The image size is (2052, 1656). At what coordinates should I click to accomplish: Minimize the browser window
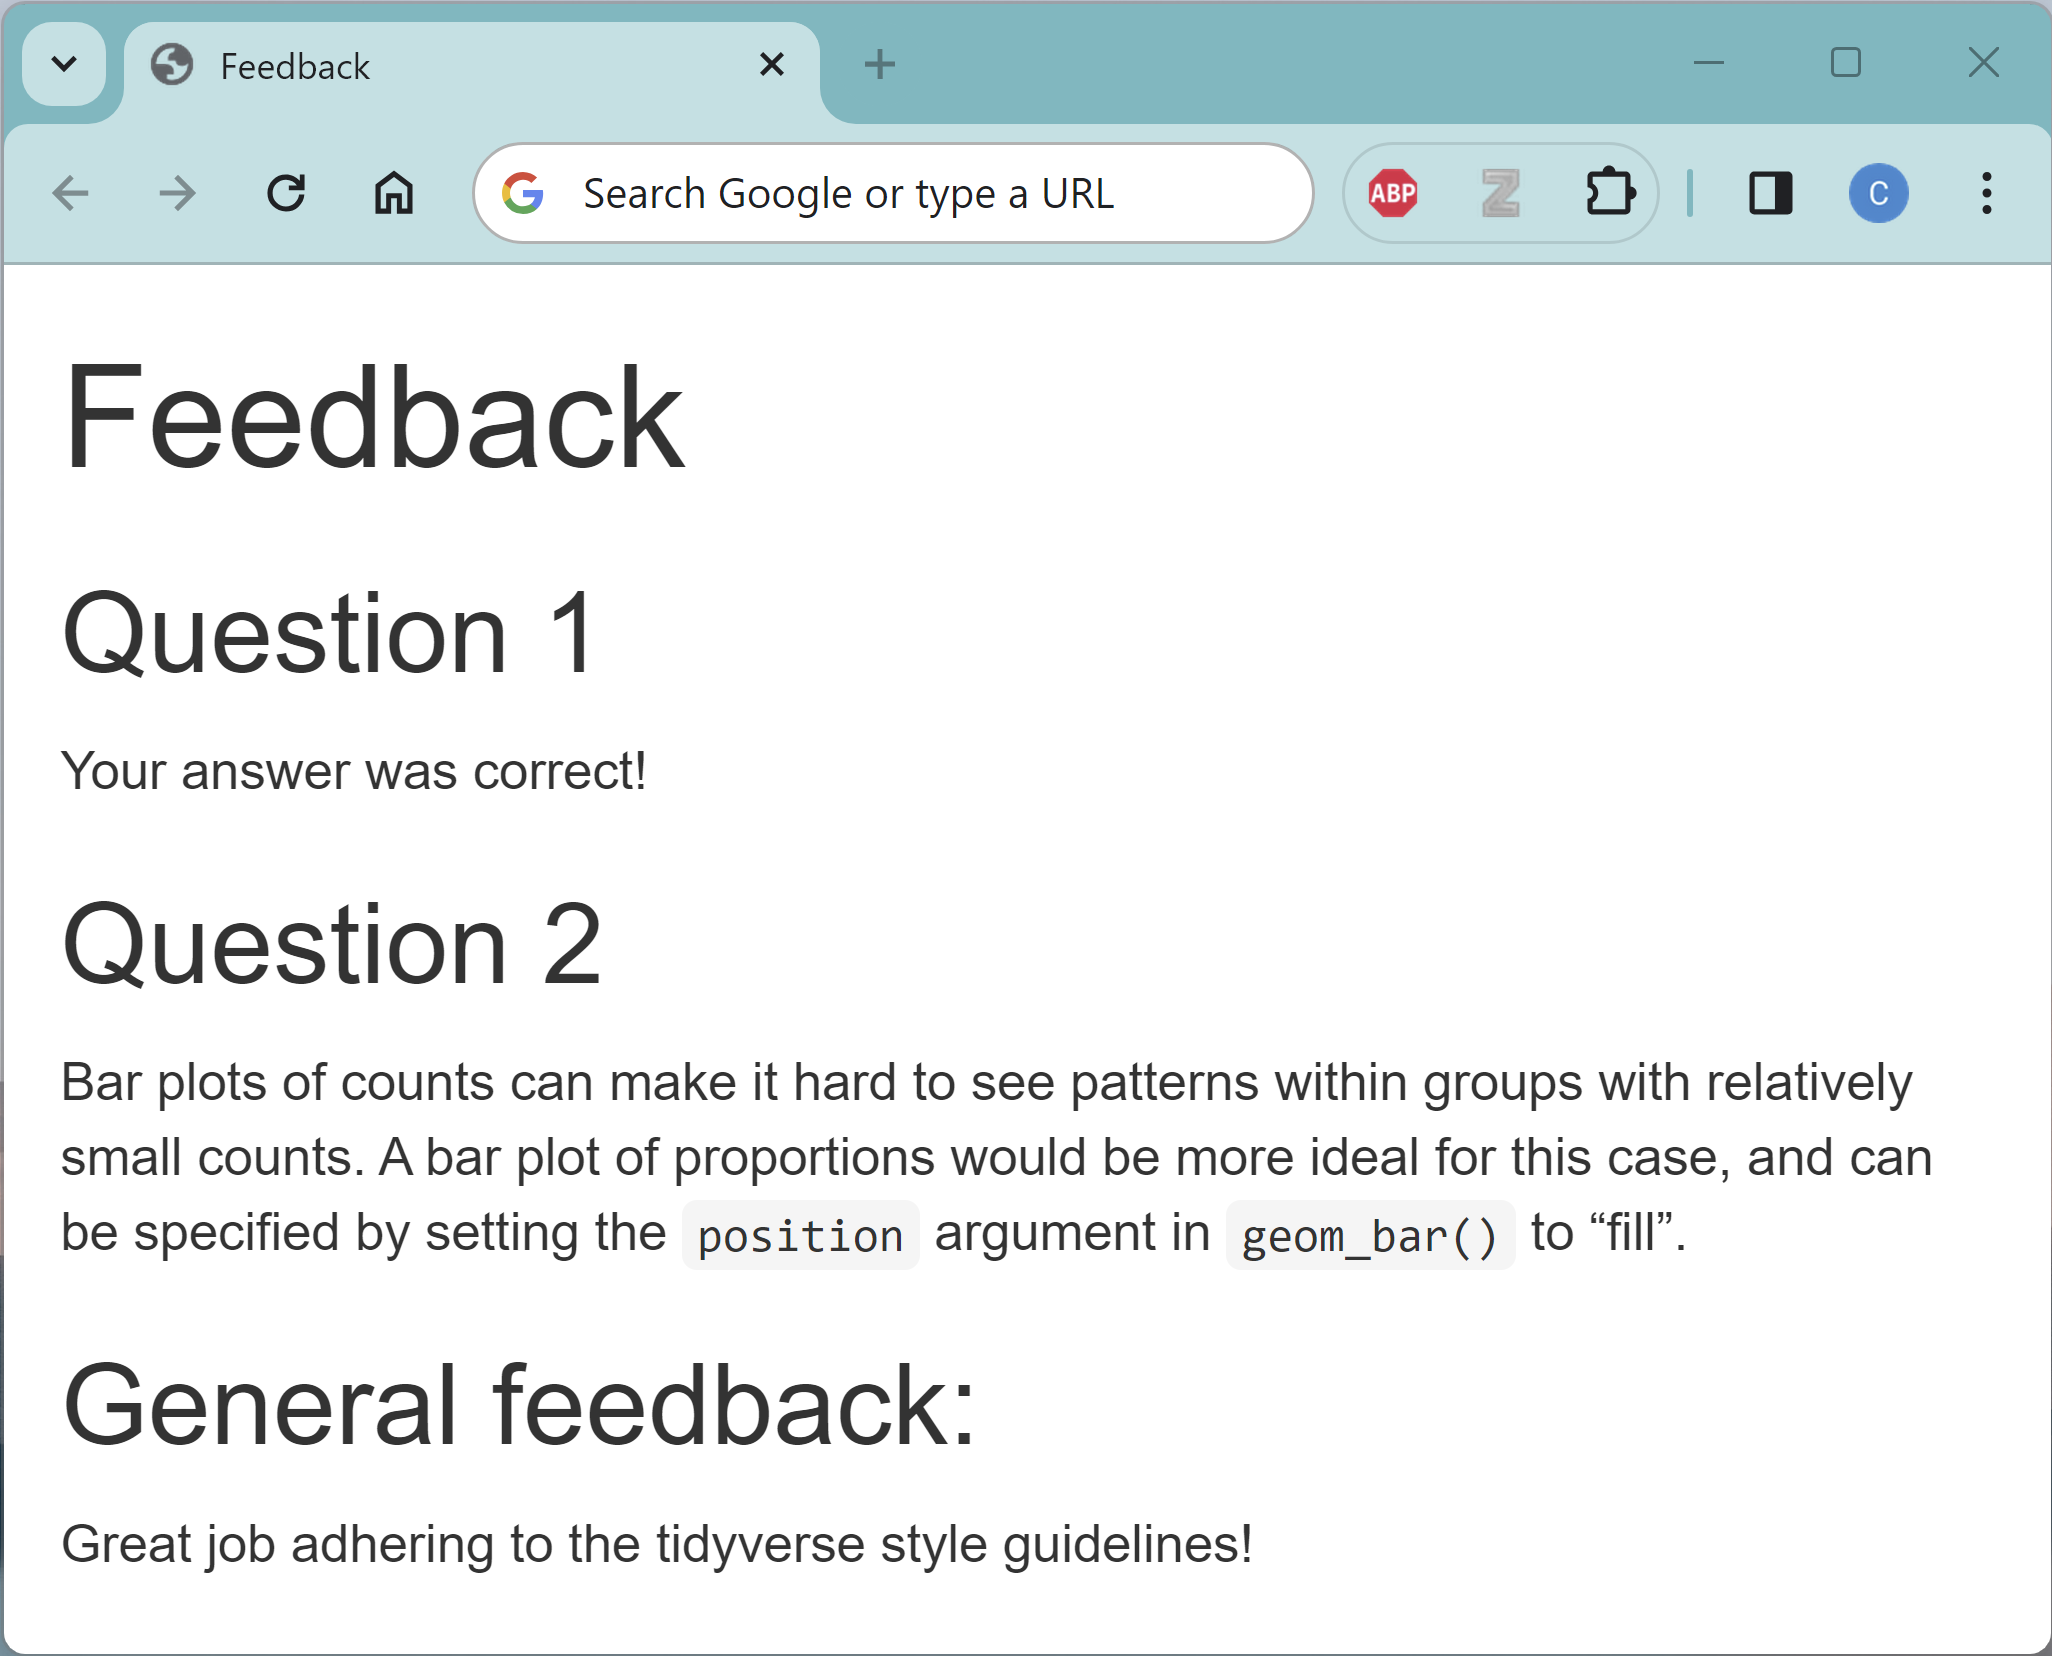coord(1709,63)
